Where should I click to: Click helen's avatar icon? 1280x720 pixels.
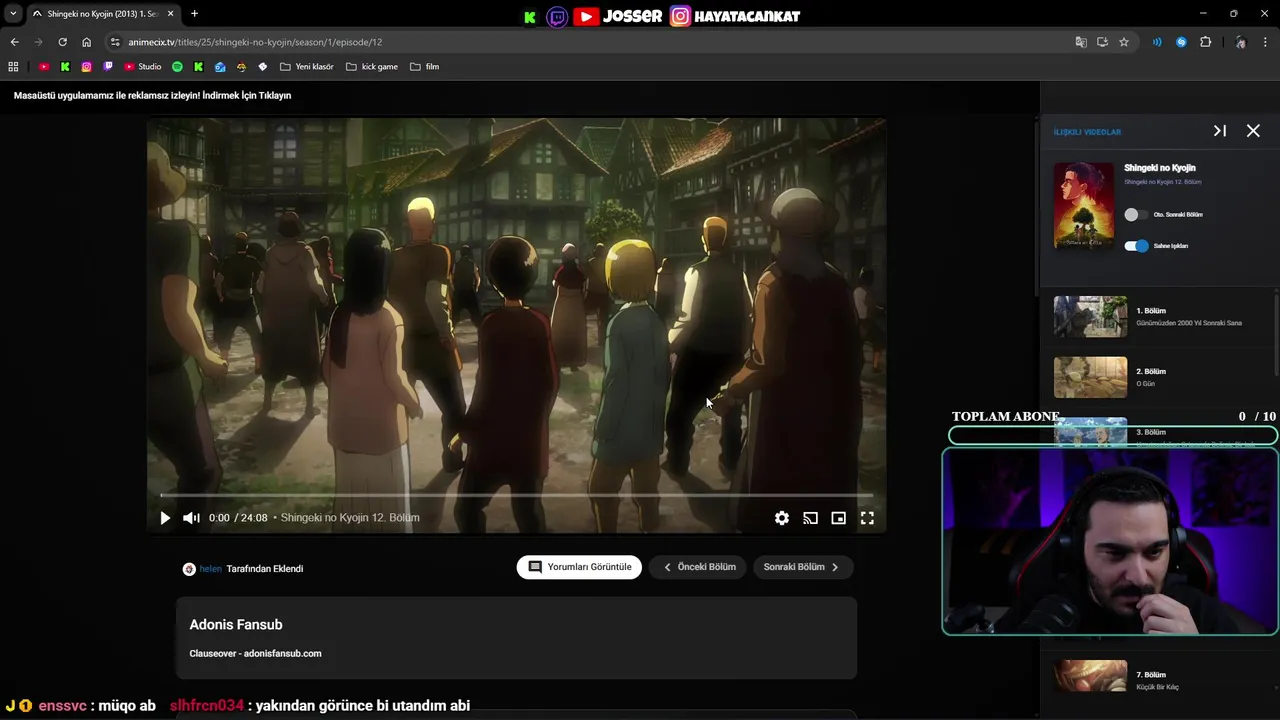click(189, 569)
